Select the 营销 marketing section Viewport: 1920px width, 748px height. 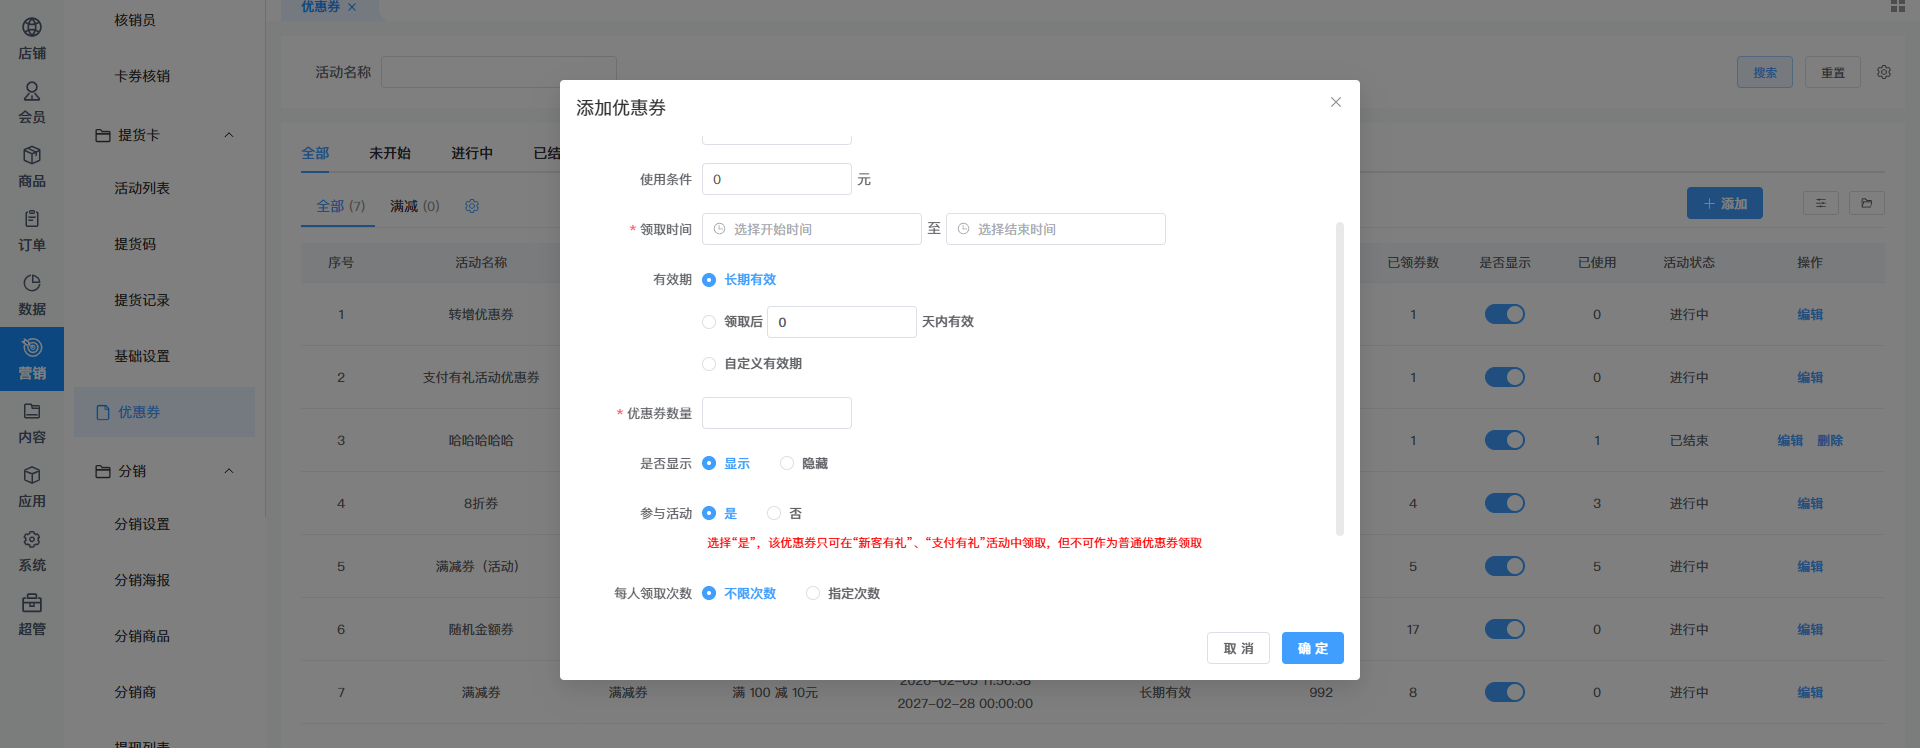pos(32,359)
